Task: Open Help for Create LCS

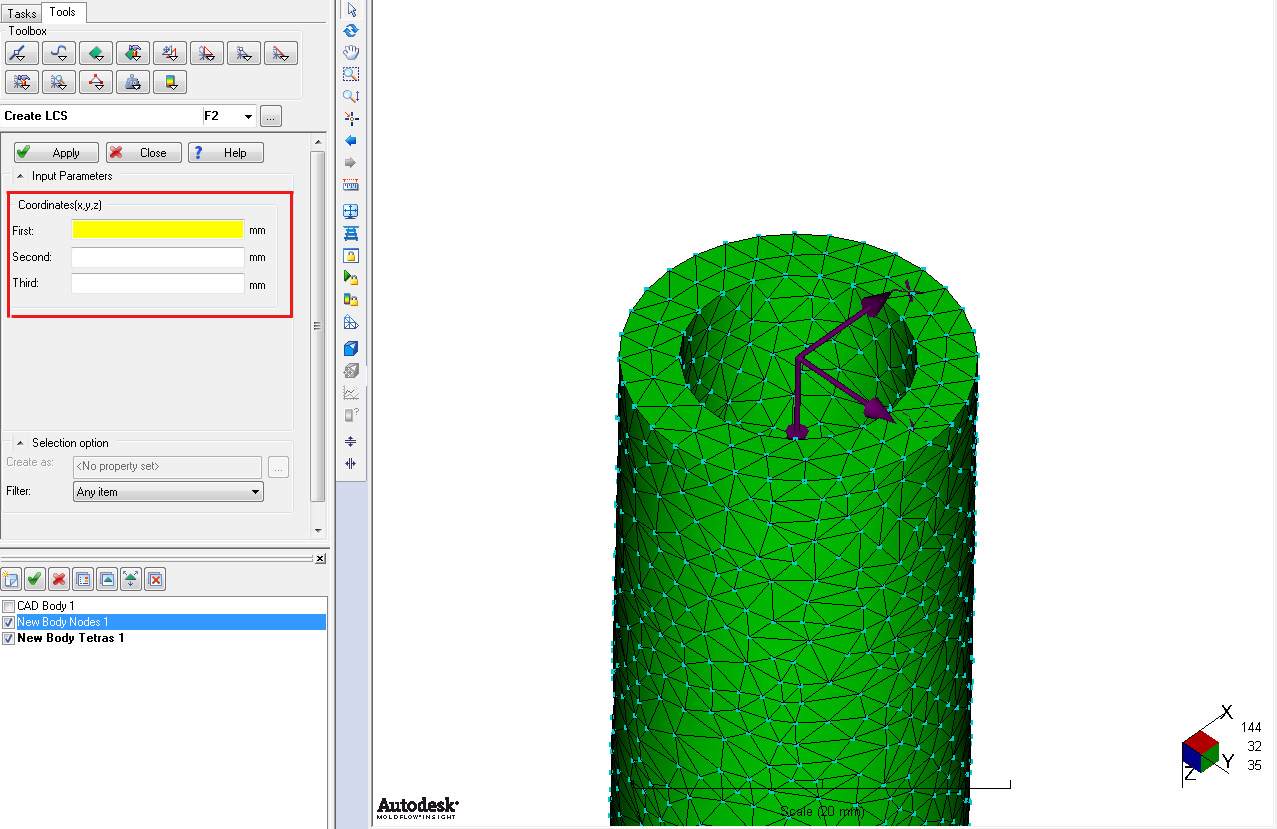Action: click(225, 152)
